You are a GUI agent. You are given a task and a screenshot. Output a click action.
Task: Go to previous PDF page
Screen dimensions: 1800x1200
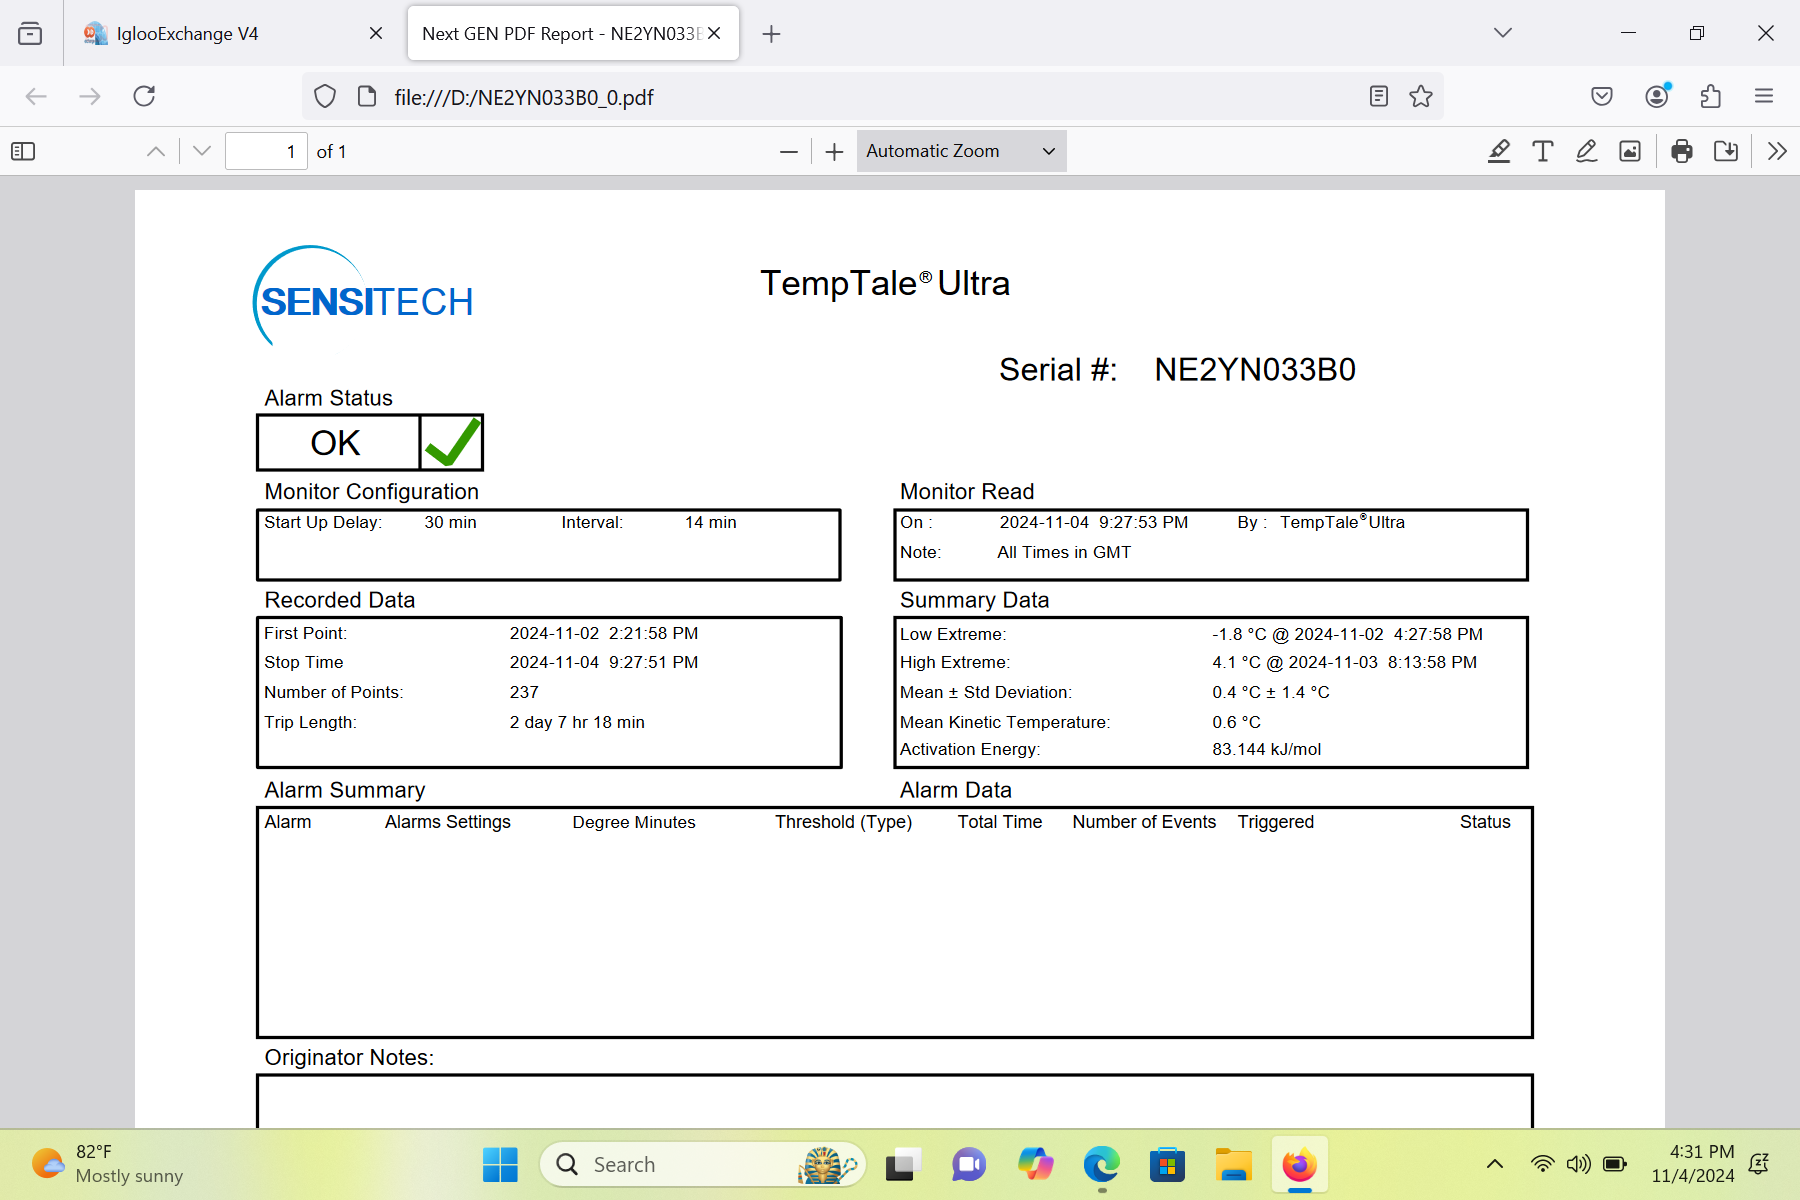[x=156, y=151]
